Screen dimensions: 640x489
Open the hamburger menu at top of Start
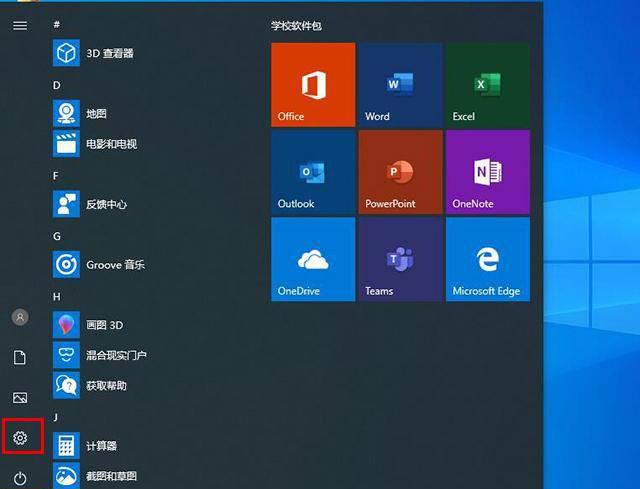click(x=20, y=26)
